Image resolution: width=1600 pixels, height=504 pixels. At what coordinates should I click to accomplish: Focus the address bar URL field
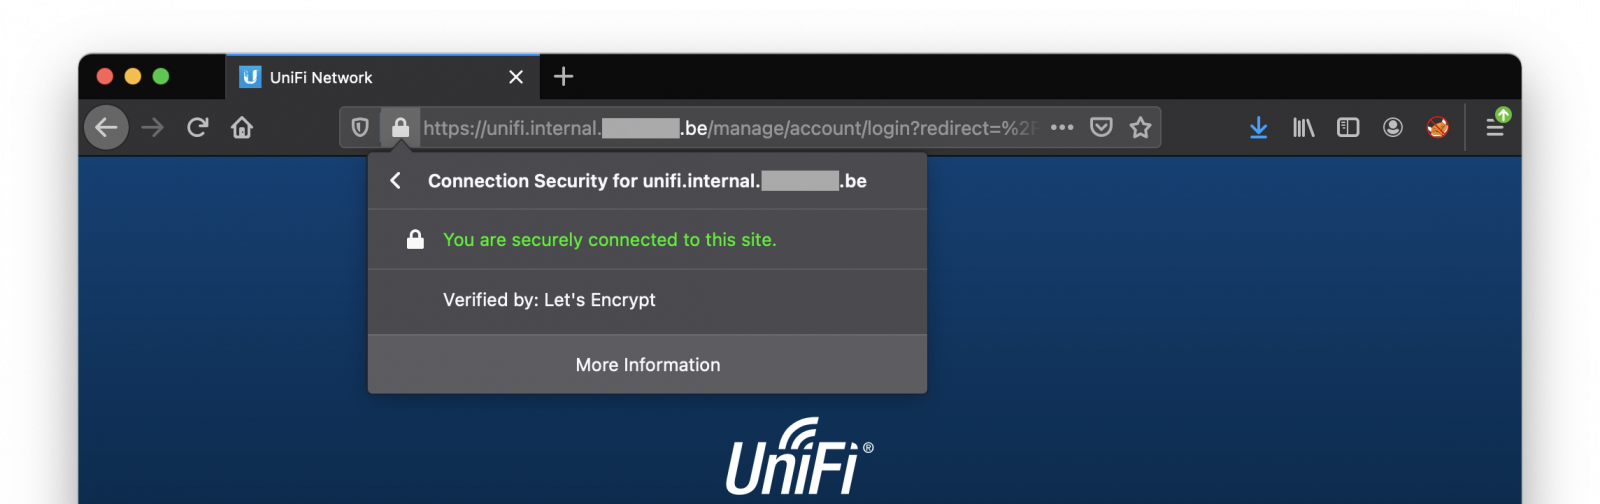730,128
